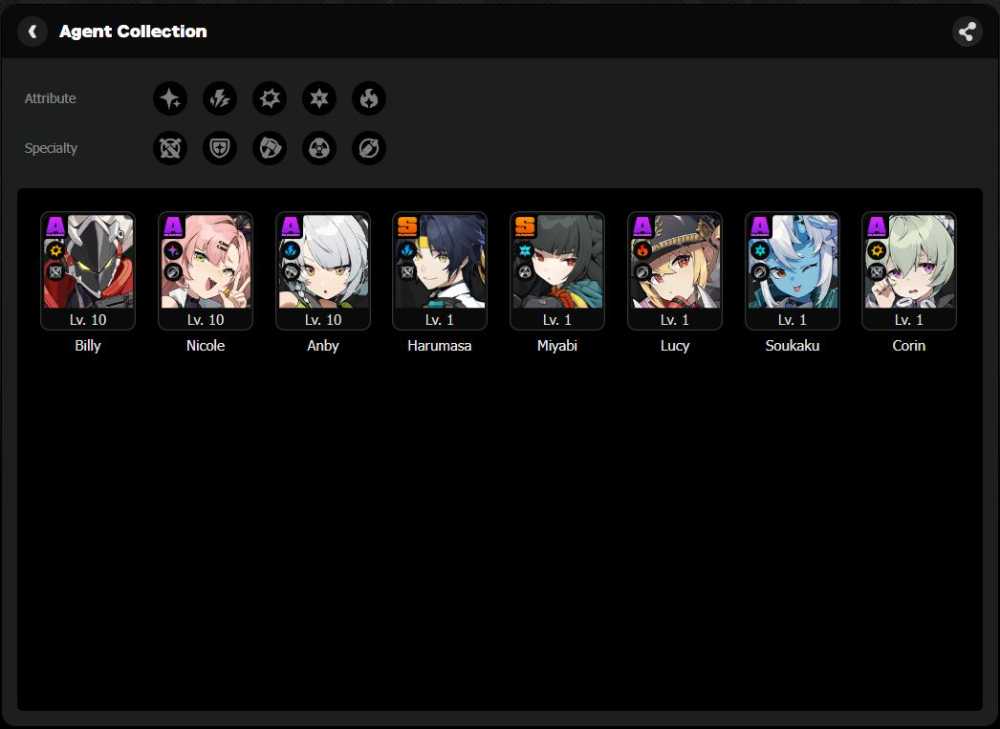
Task: Filter by Defense shield specialty icon
Action: [x=220, y=148]
